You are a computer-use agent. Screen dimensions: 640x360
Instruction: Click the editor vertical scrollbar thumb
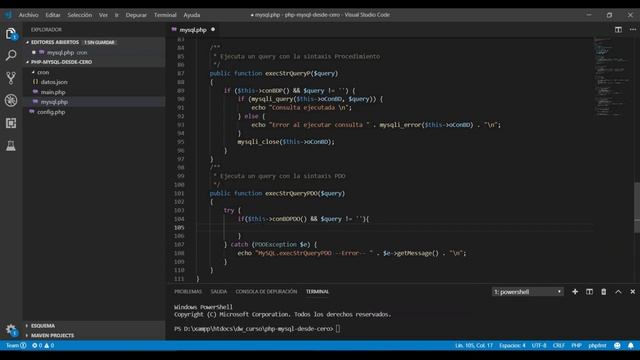(x=637, y=207)
